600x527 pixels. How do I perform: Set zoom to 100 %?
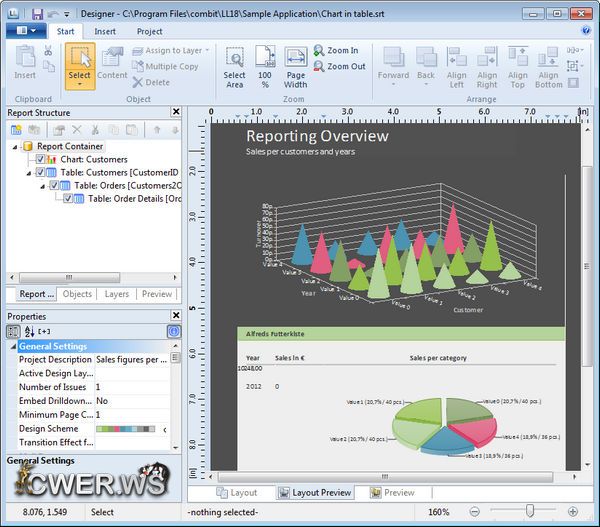point(265,66)
